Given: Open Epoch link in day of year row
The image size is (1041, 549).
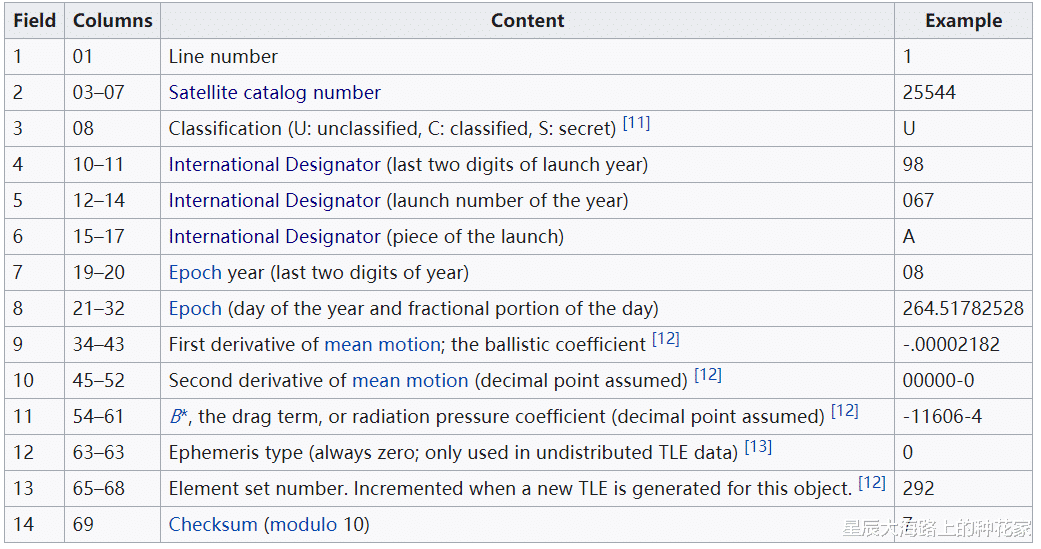Looking at the screenshot, I should point(195,309).
